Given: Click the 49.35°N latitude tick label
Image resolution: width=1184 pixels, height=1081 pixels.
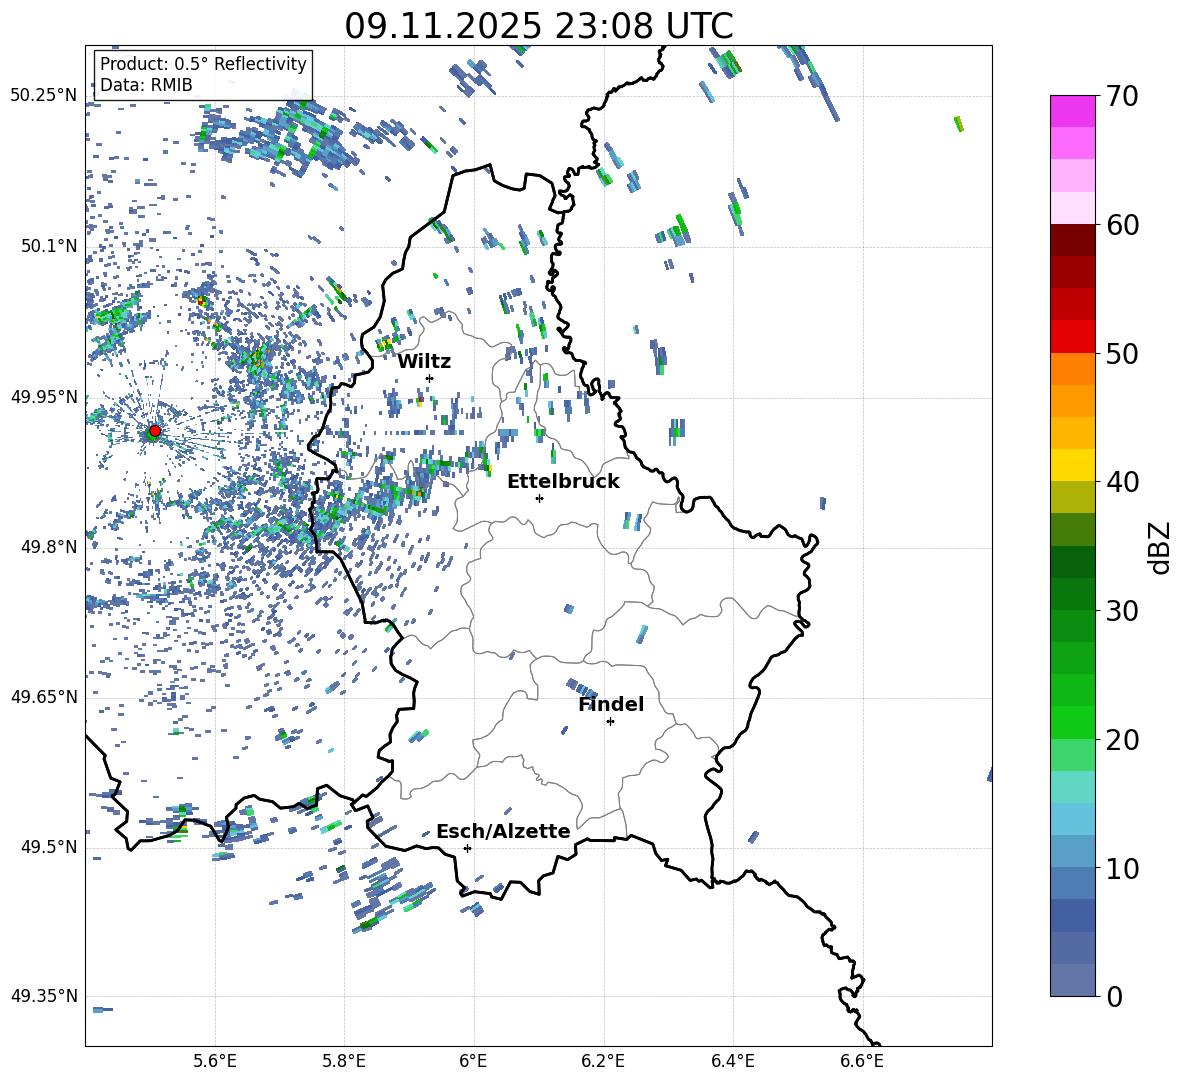Looking at the screenshot, I should pyautogui.click(x=44, y=996).
